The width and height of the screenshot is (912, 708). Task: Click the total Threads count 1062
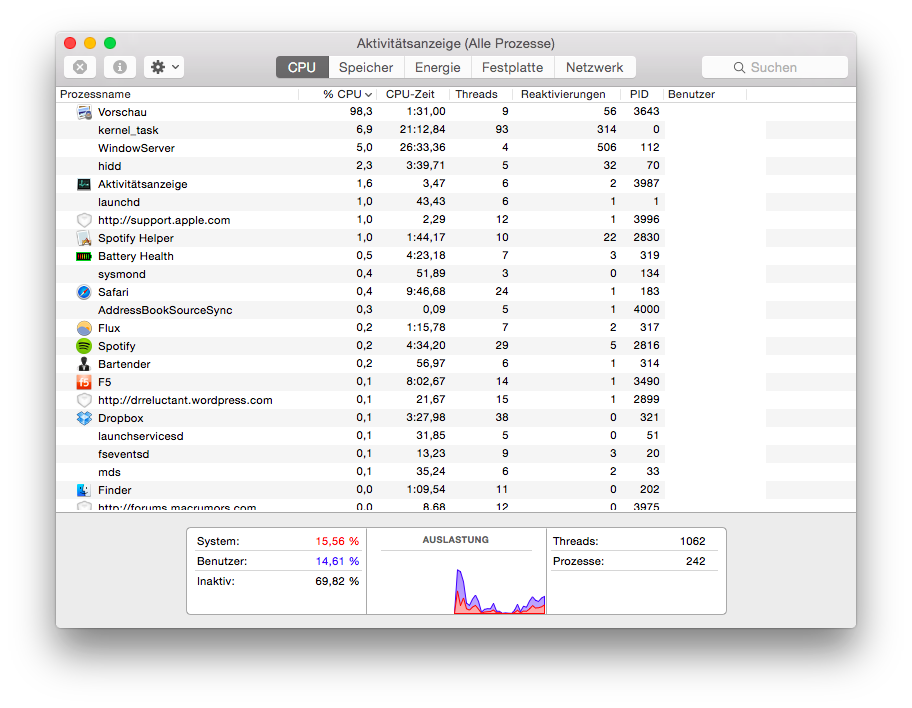click(693, 541)
